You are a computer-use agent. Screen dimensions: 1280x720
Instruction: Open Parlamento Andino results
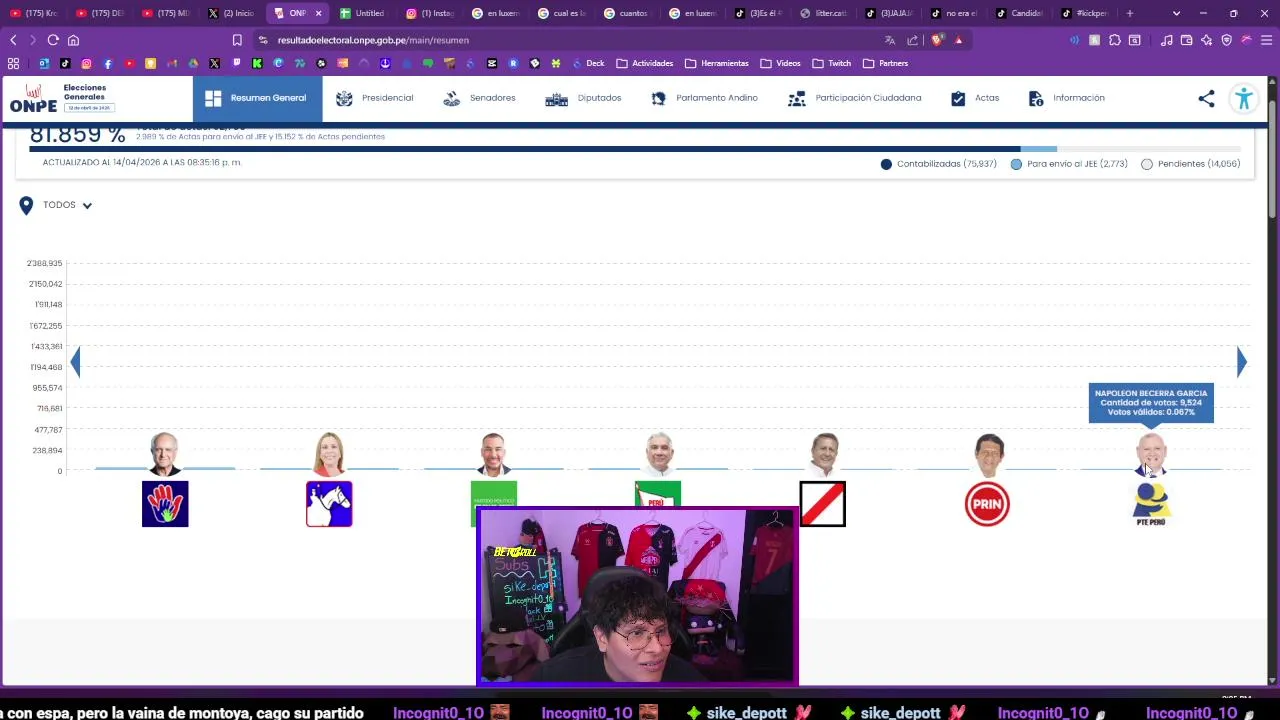704,98
